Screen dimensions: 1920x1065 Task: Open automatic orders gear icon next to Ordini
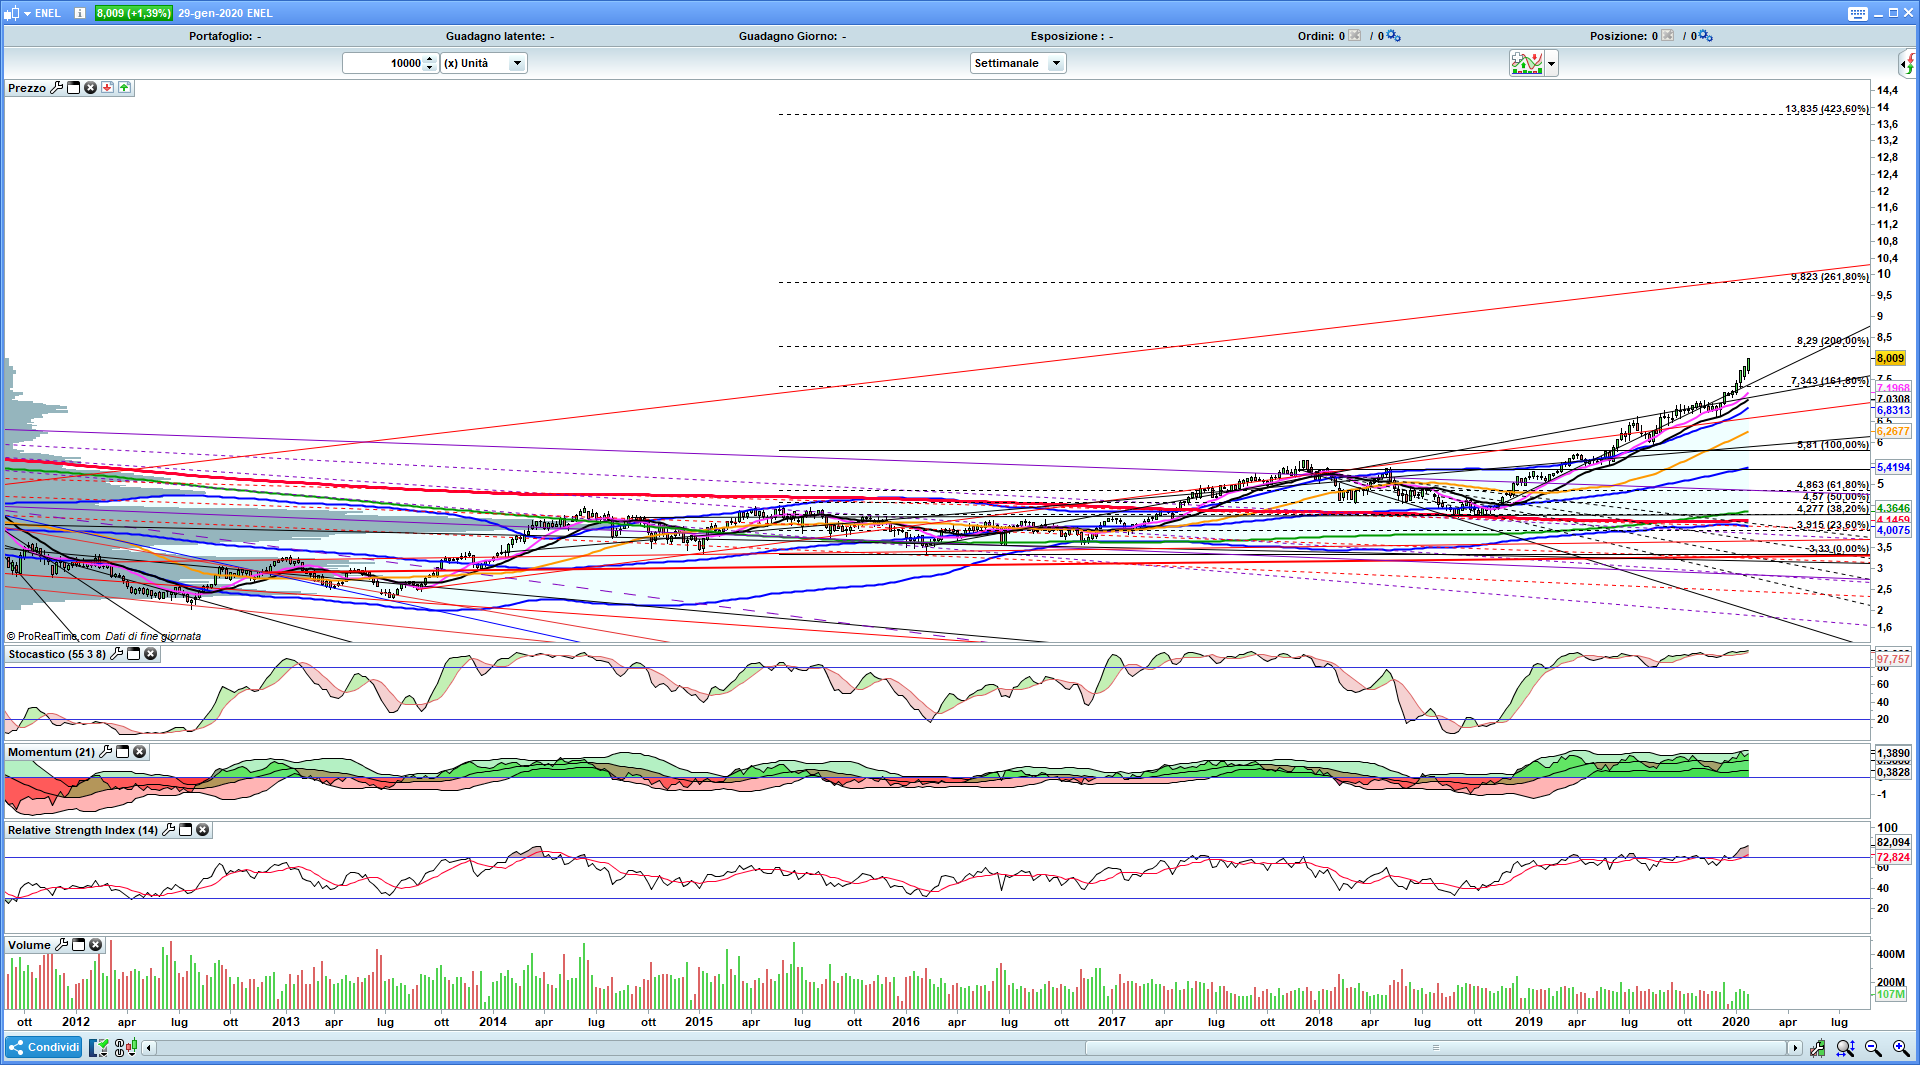coord(1393,36)
